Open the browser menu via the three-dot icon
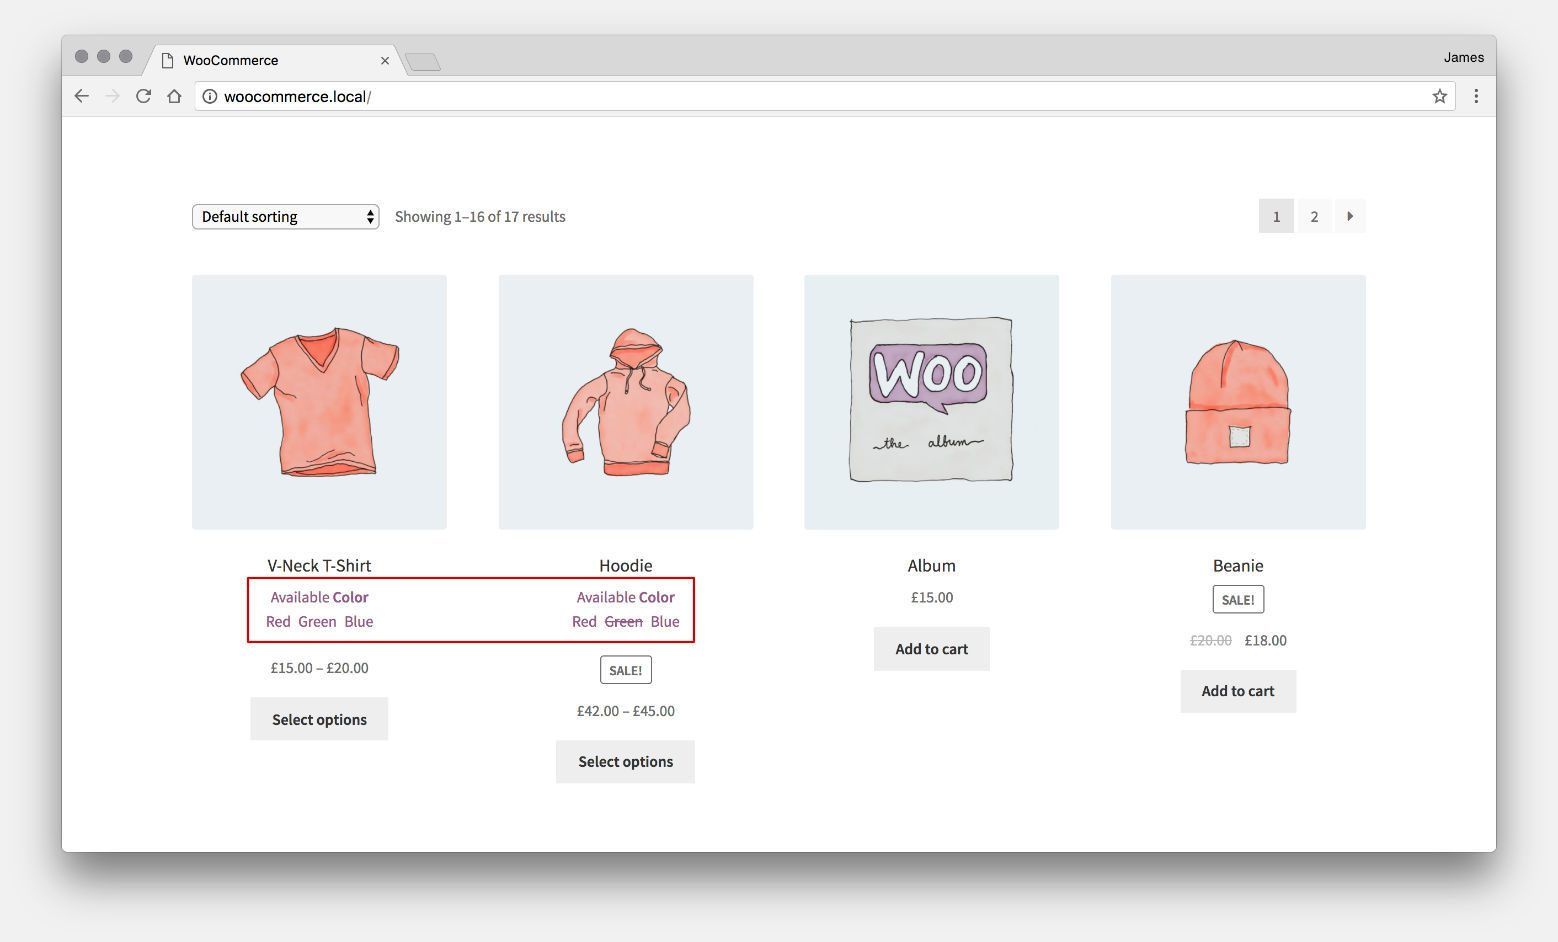Screen dimensions: 1558x942 (x=1476, y=96)
